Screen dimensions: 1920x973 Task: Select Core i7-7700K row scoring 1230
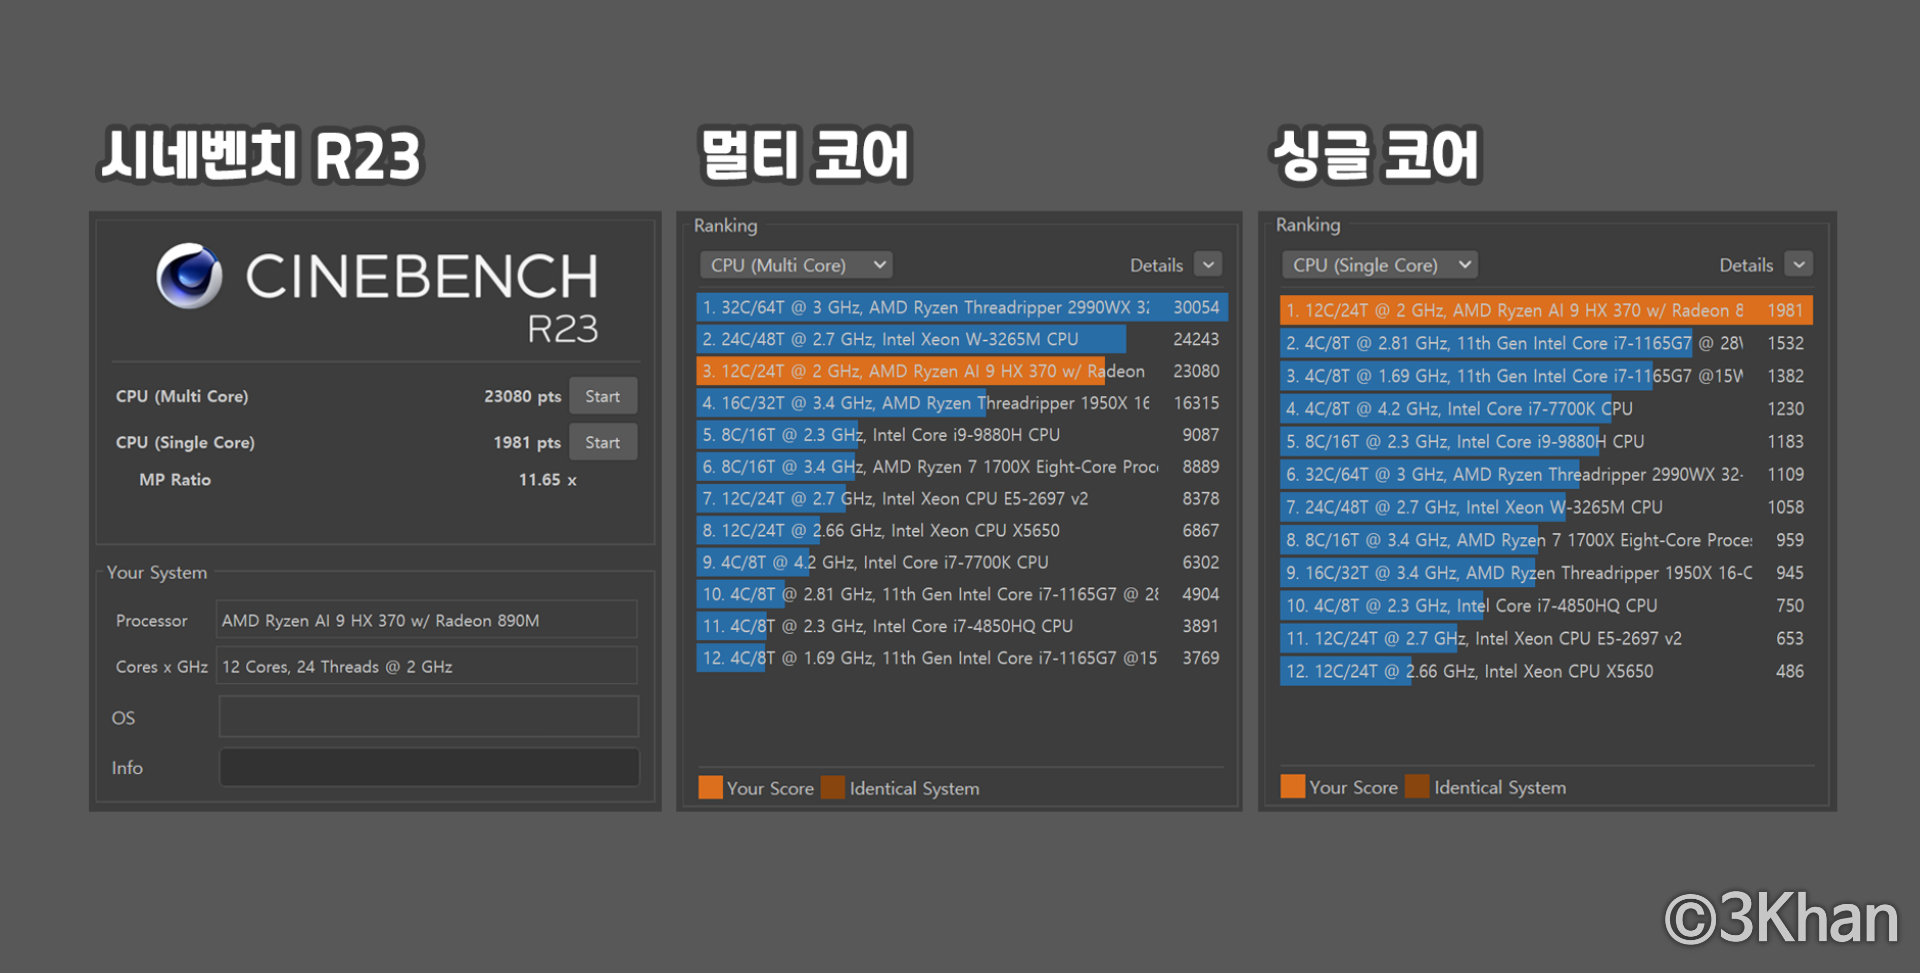point(1546,409)
